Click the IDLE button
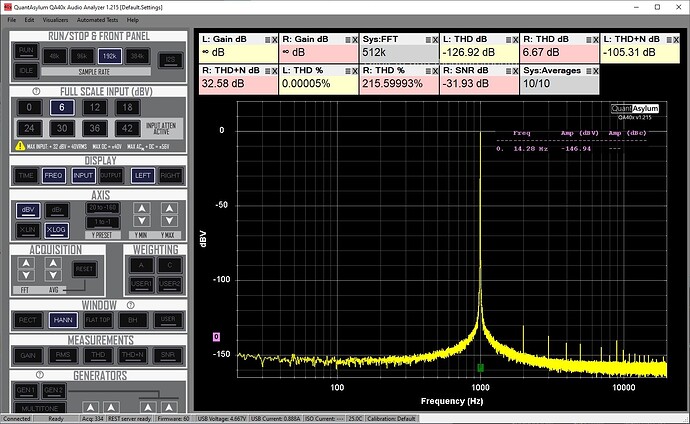The height and width of the screenshot is (424, 690). point(26,70)
